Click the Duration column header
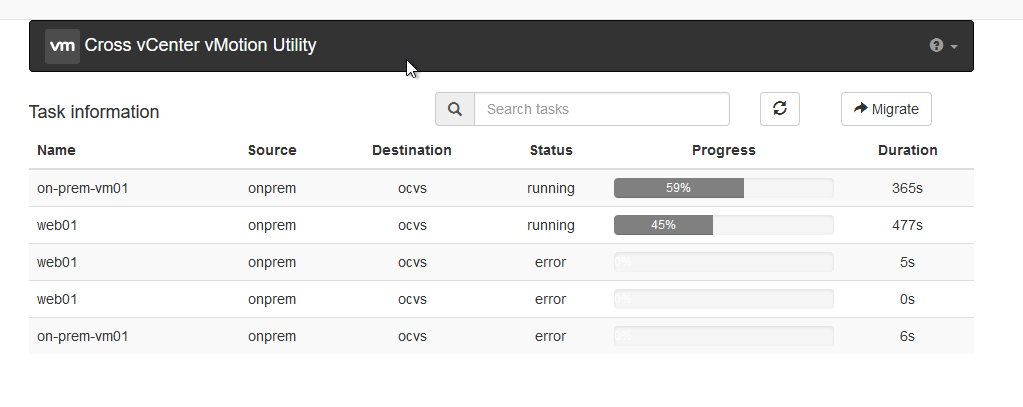The image size is (1023, 407). 908,150
